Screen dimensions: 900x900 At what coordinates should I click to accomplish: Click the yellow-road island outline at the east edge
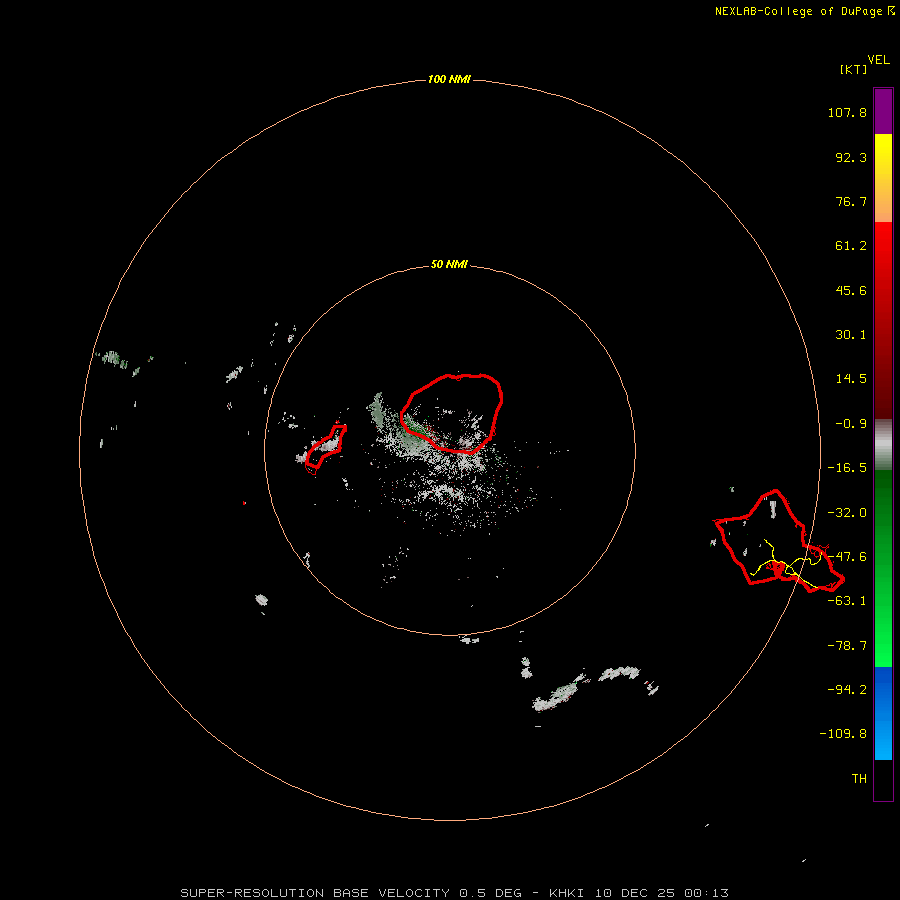pos(779,540)
